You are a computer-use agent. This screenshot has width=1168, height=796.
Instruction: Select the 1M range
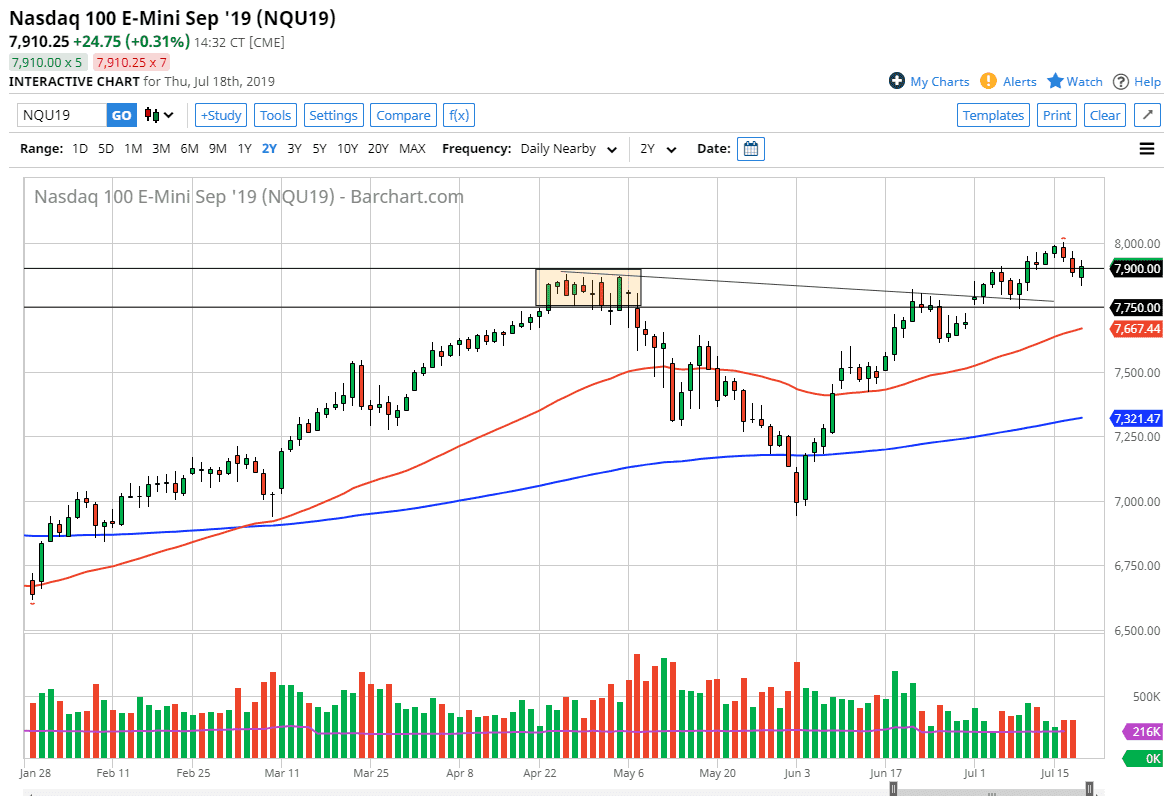pos(133,149)
